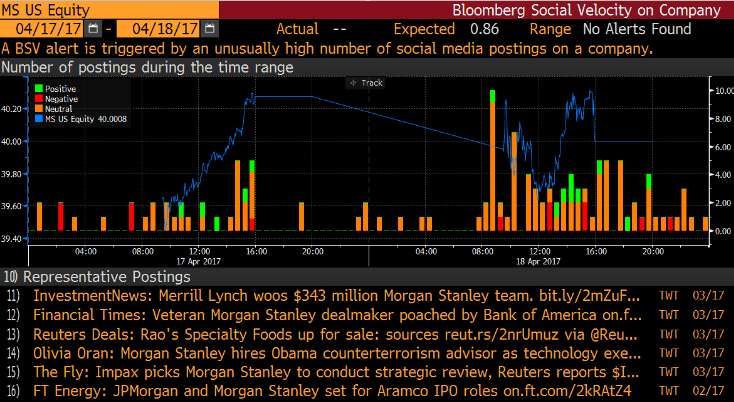Click the 40.20 price axis label
The width and height of the screenshot is (734, 402).
(11, 109)
